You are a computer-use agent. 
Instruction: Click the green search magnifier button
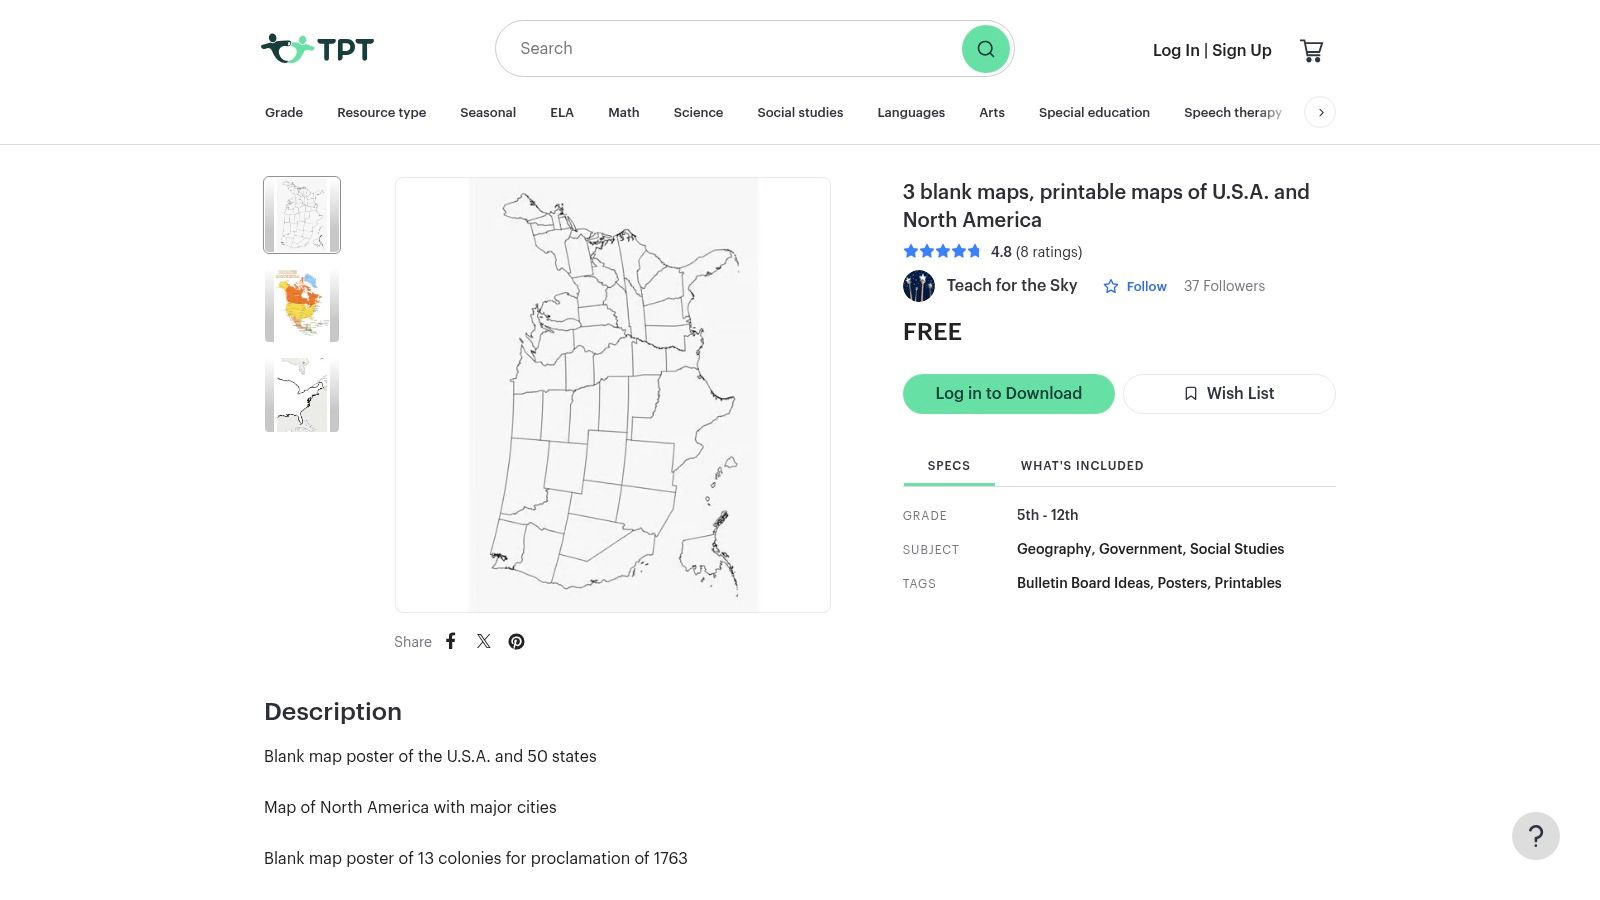pyautogui.click(x=985, y=49)
